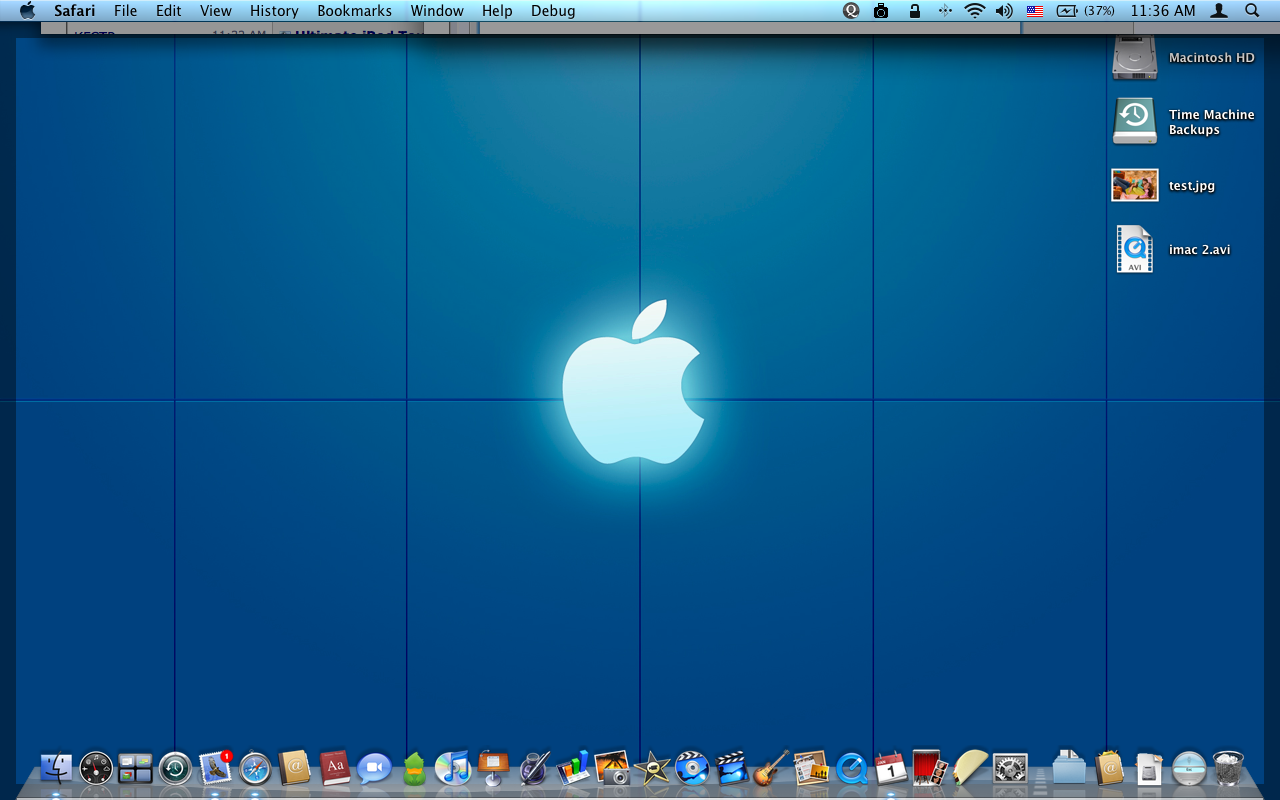Open iTunes from the Dock

pos(453,768)
